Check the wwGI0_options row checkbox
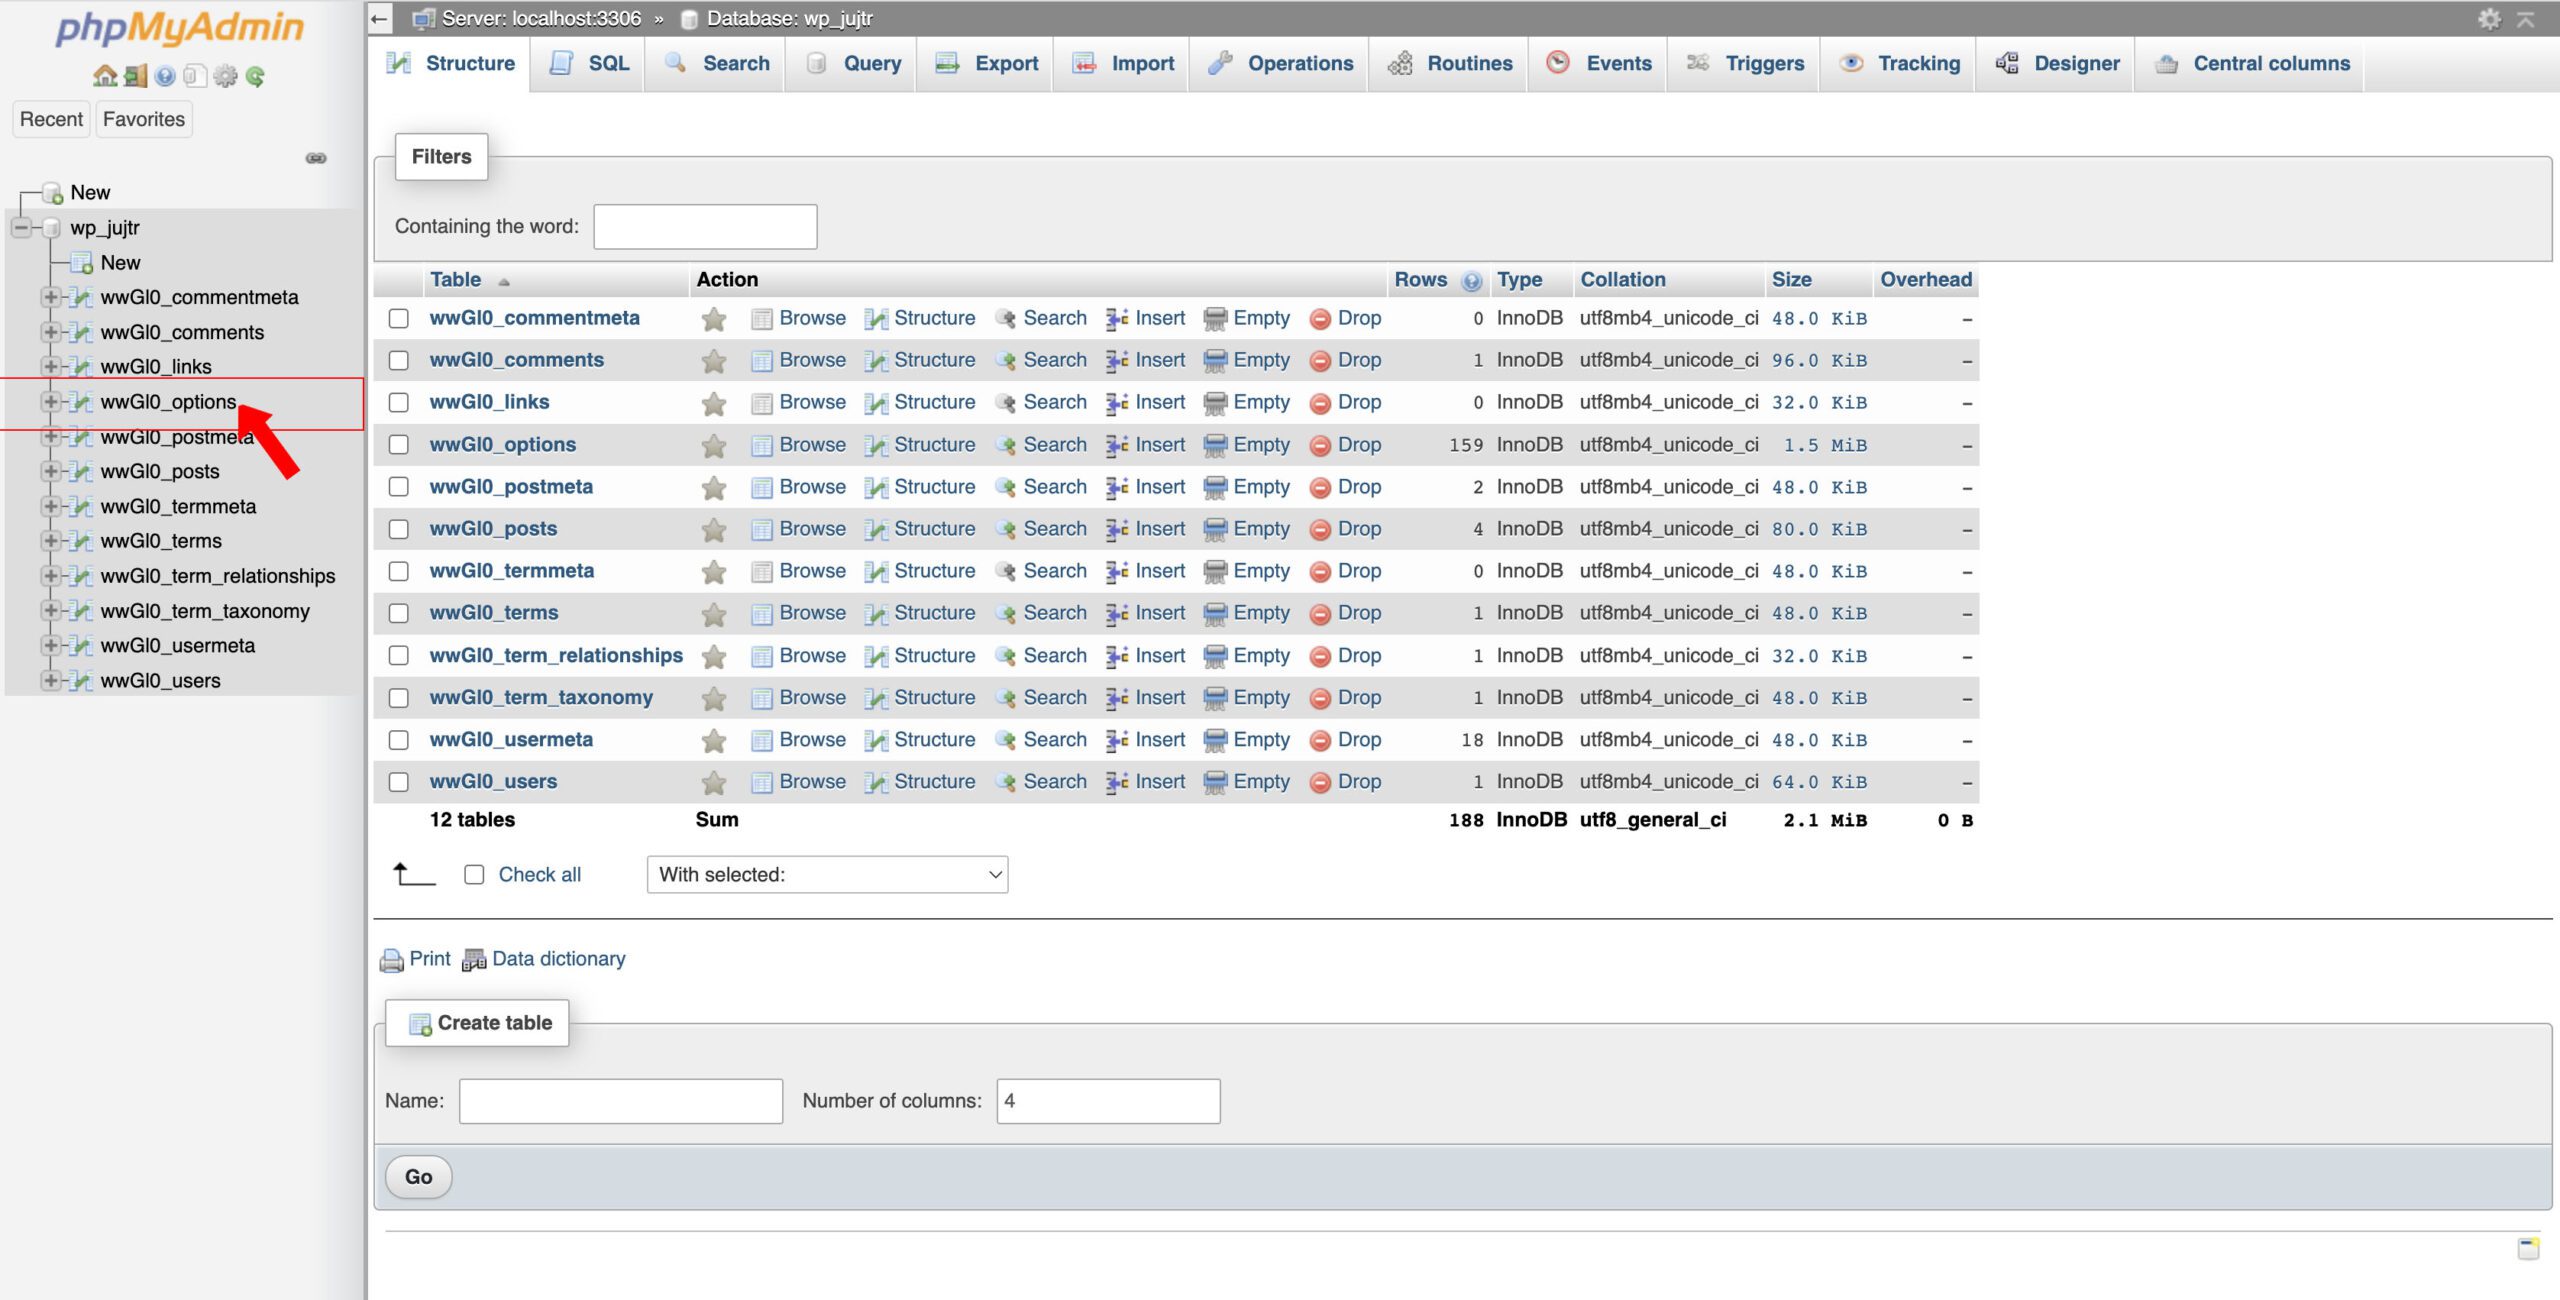The height and width of the screenshot is (1300, 2560). click(x=399, y=445)
